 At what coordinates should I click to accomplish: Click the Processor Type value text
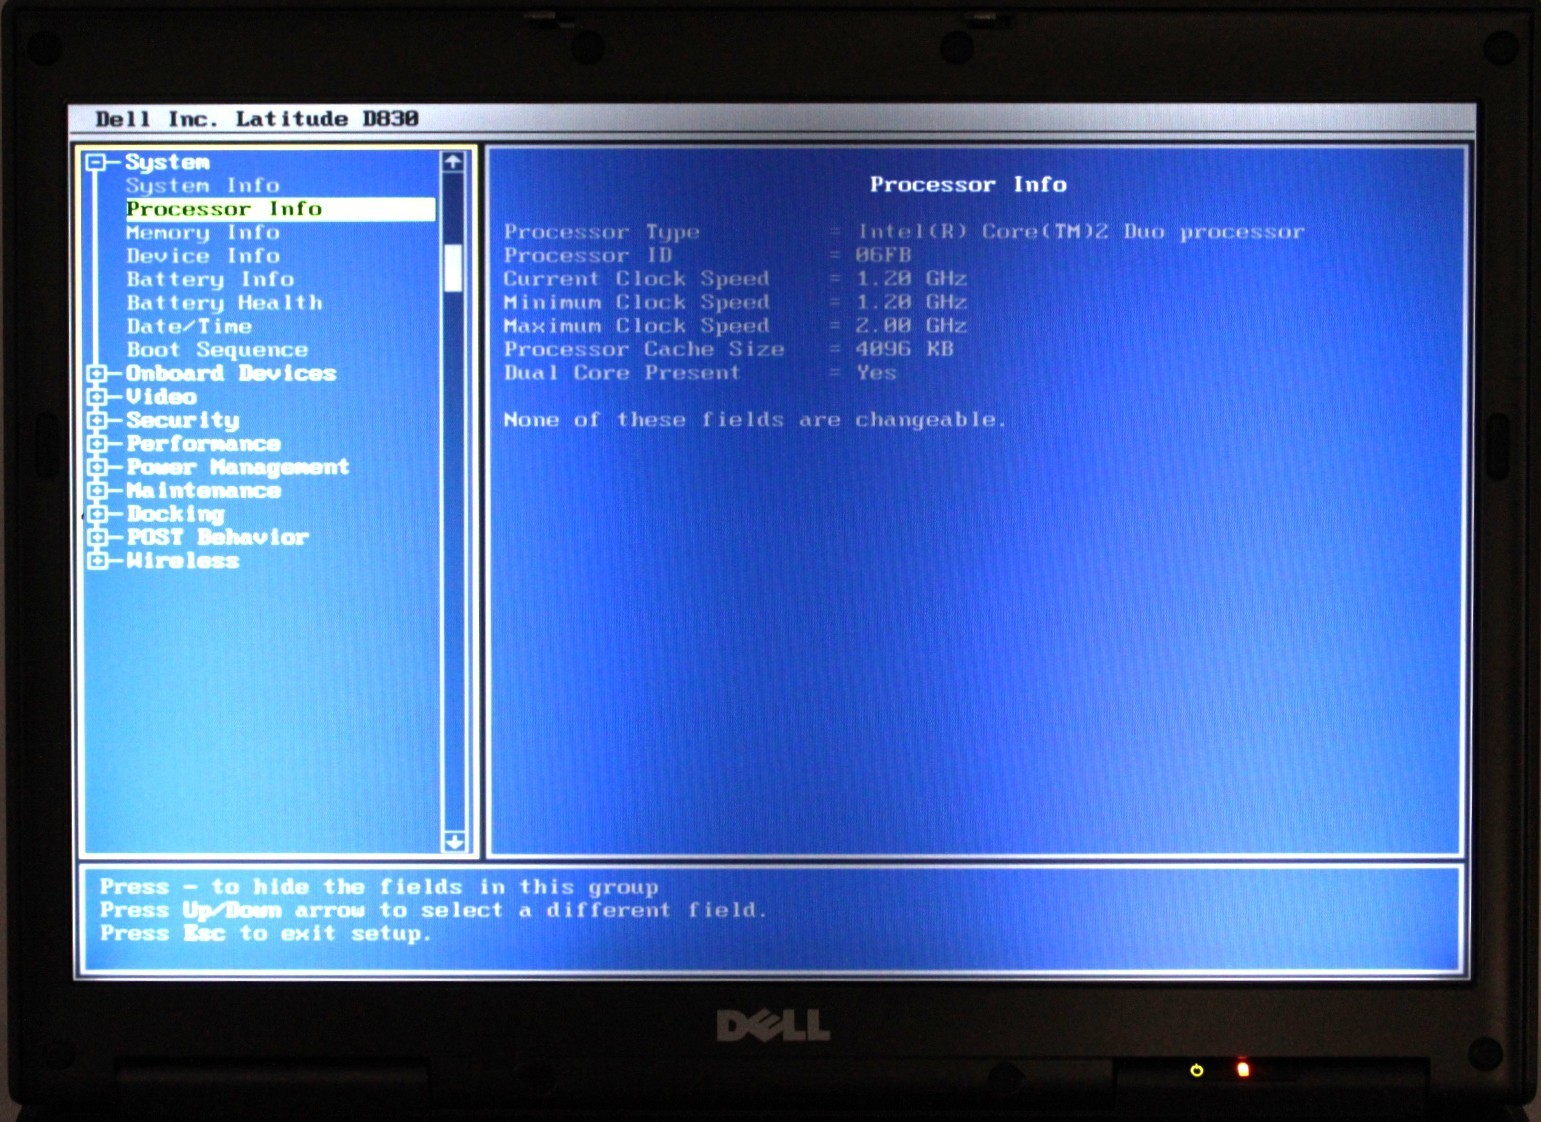[x=1081, y=232]
